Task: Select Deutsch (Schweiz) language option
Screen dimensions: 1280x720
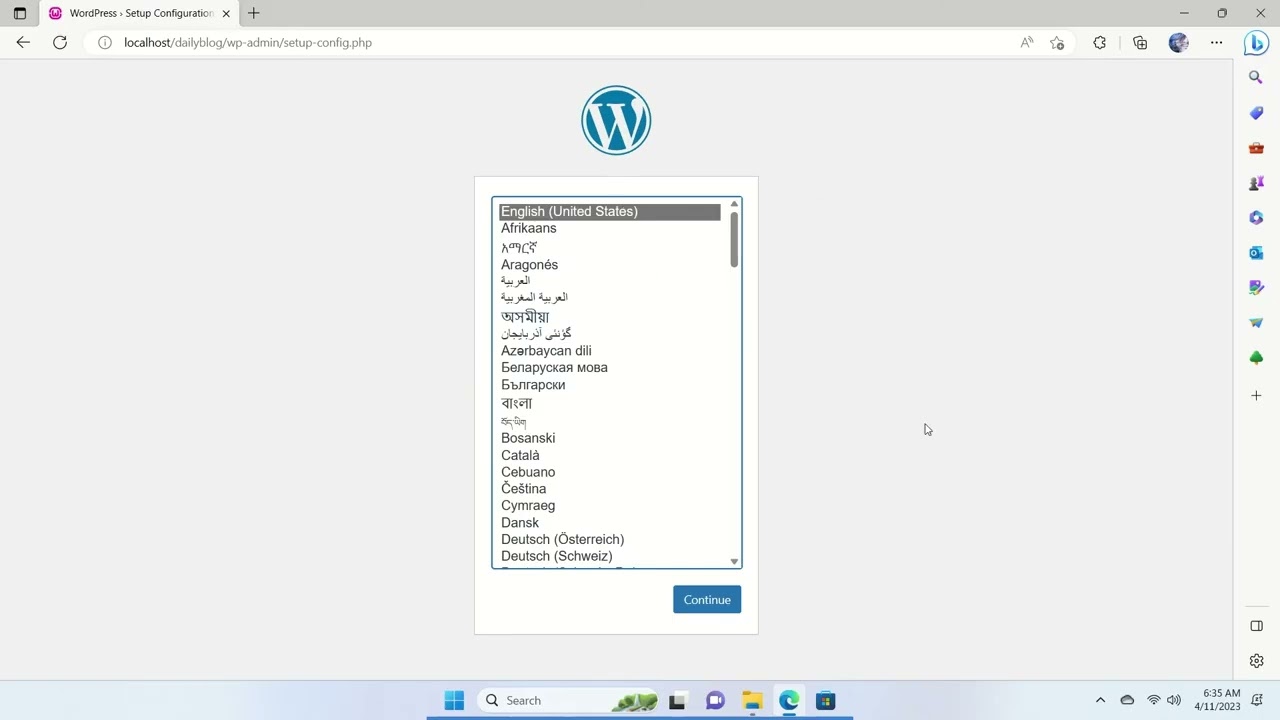Action: pyautogui.click(x=610, y=556)
